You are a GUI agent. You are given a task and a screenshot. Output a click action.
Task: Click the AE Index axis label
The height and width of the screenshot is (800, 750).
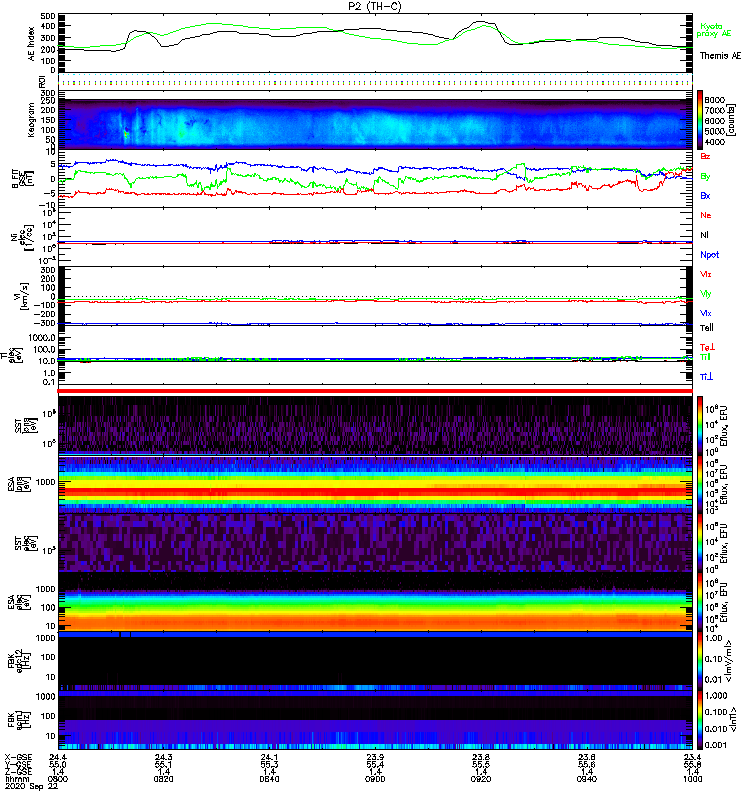(x=32, y=44)
